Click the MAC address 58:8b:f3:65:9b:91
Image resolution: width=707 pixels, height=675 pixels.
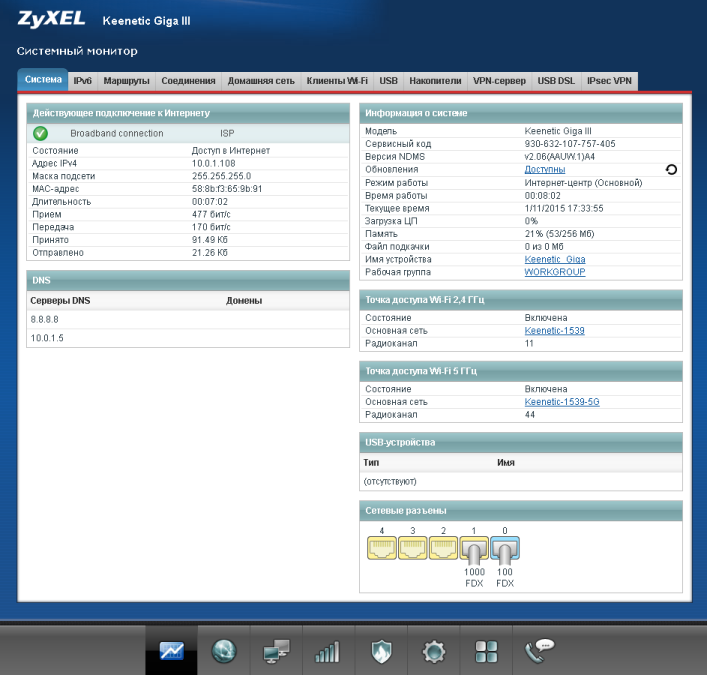(x=227, y=188)
